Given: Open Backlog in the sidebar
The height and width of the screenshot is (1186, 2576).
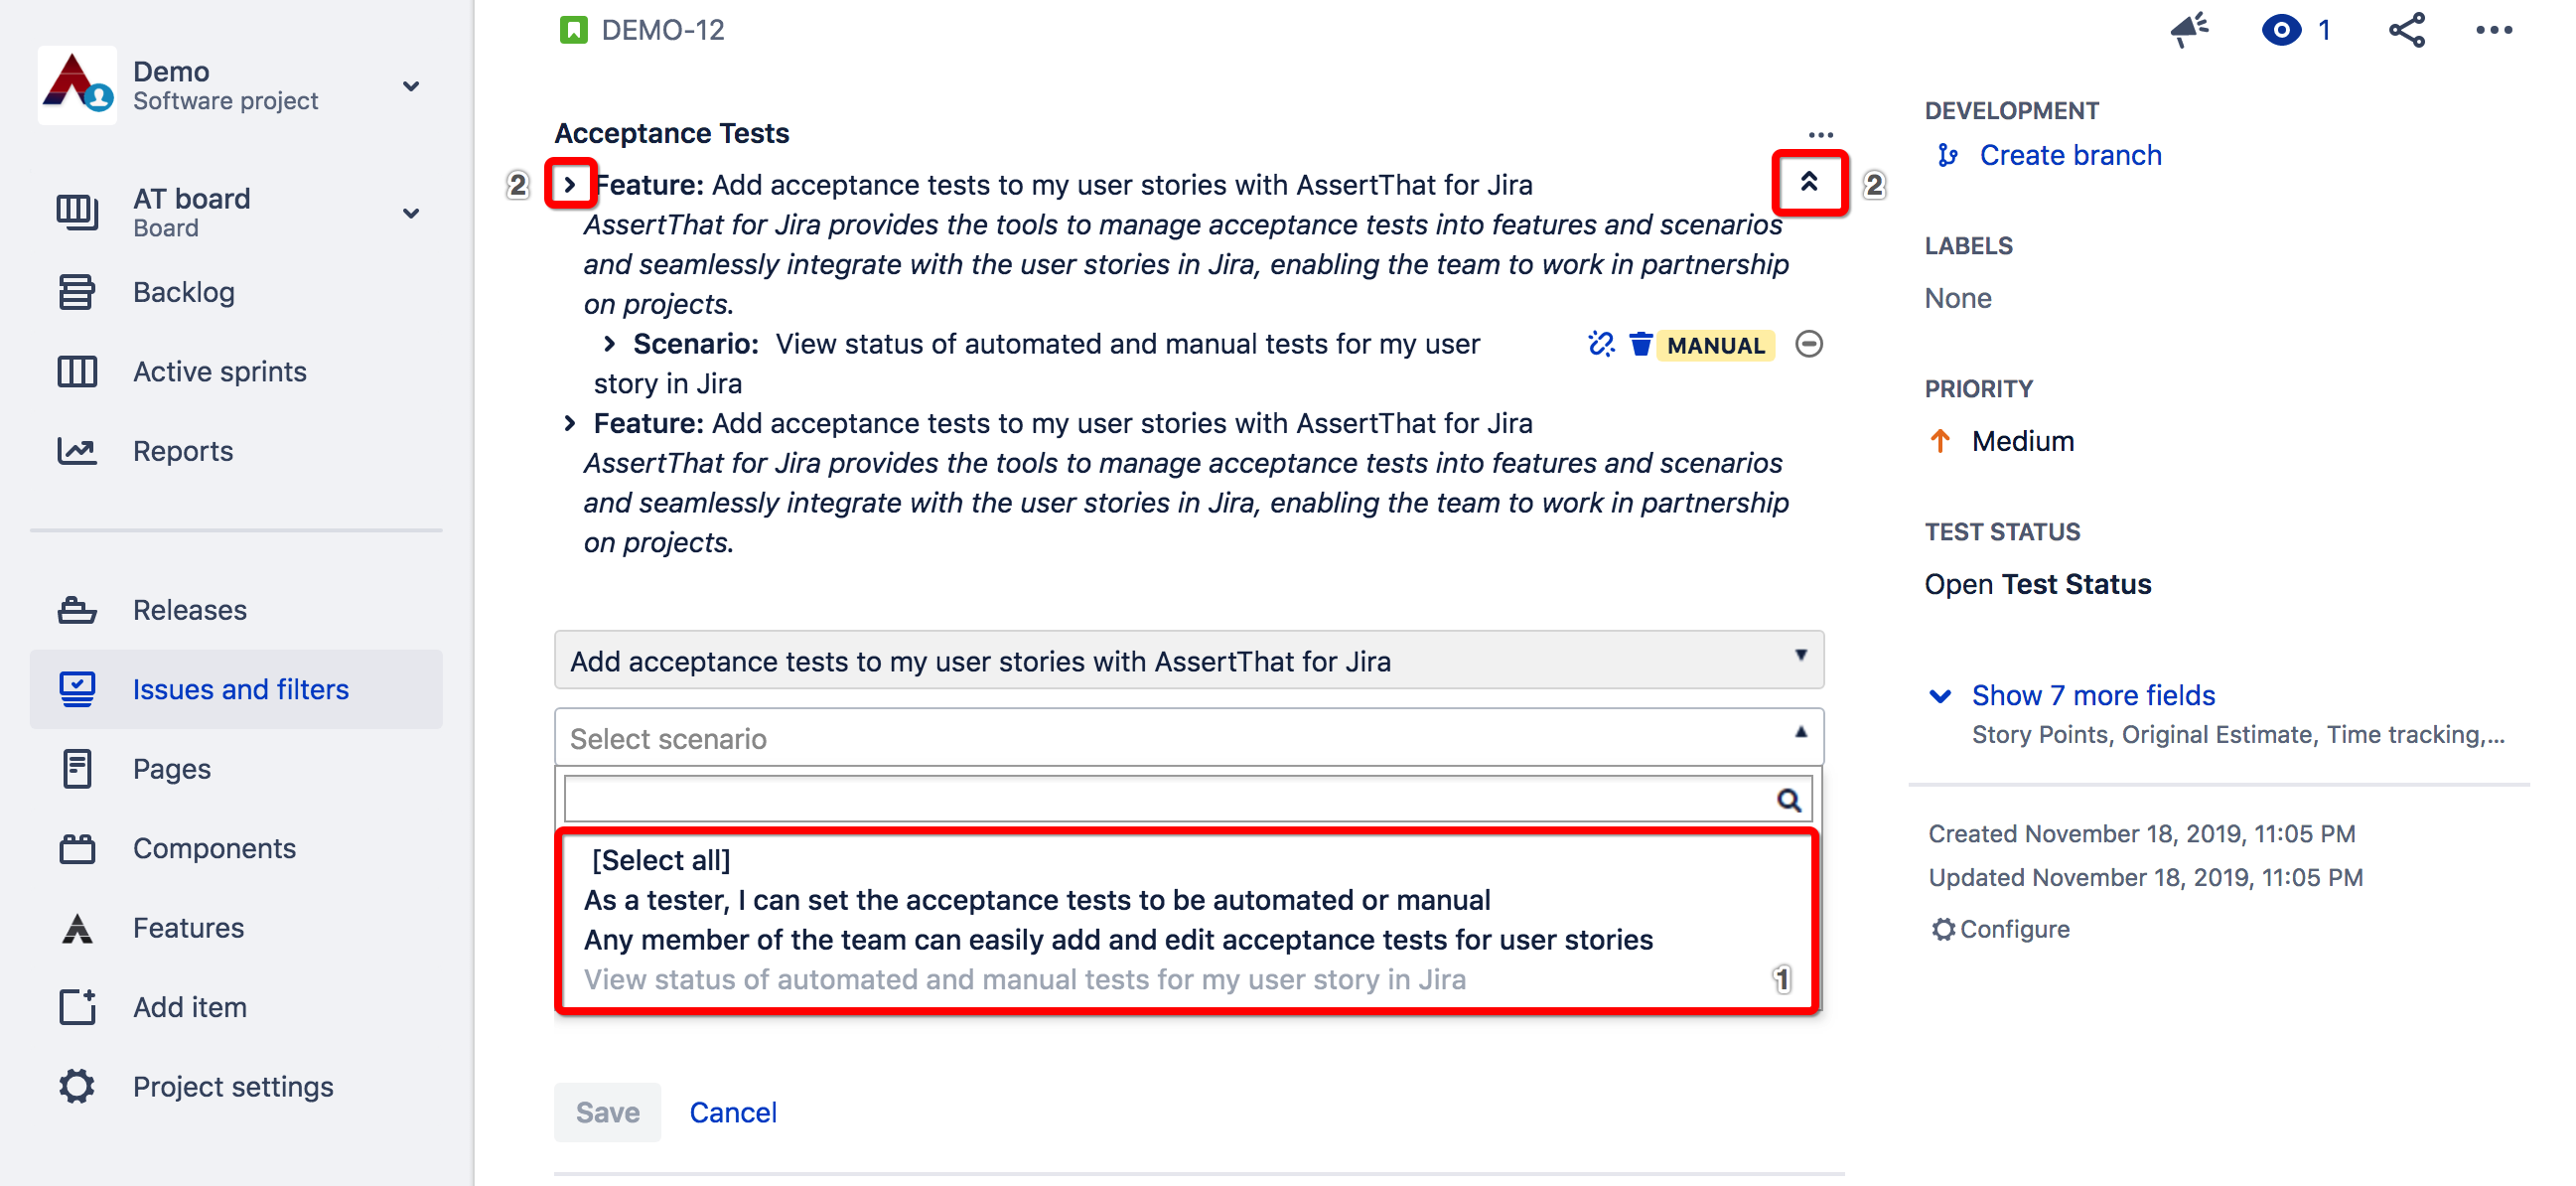Looking at the screenshot, I should pos(184,292).
